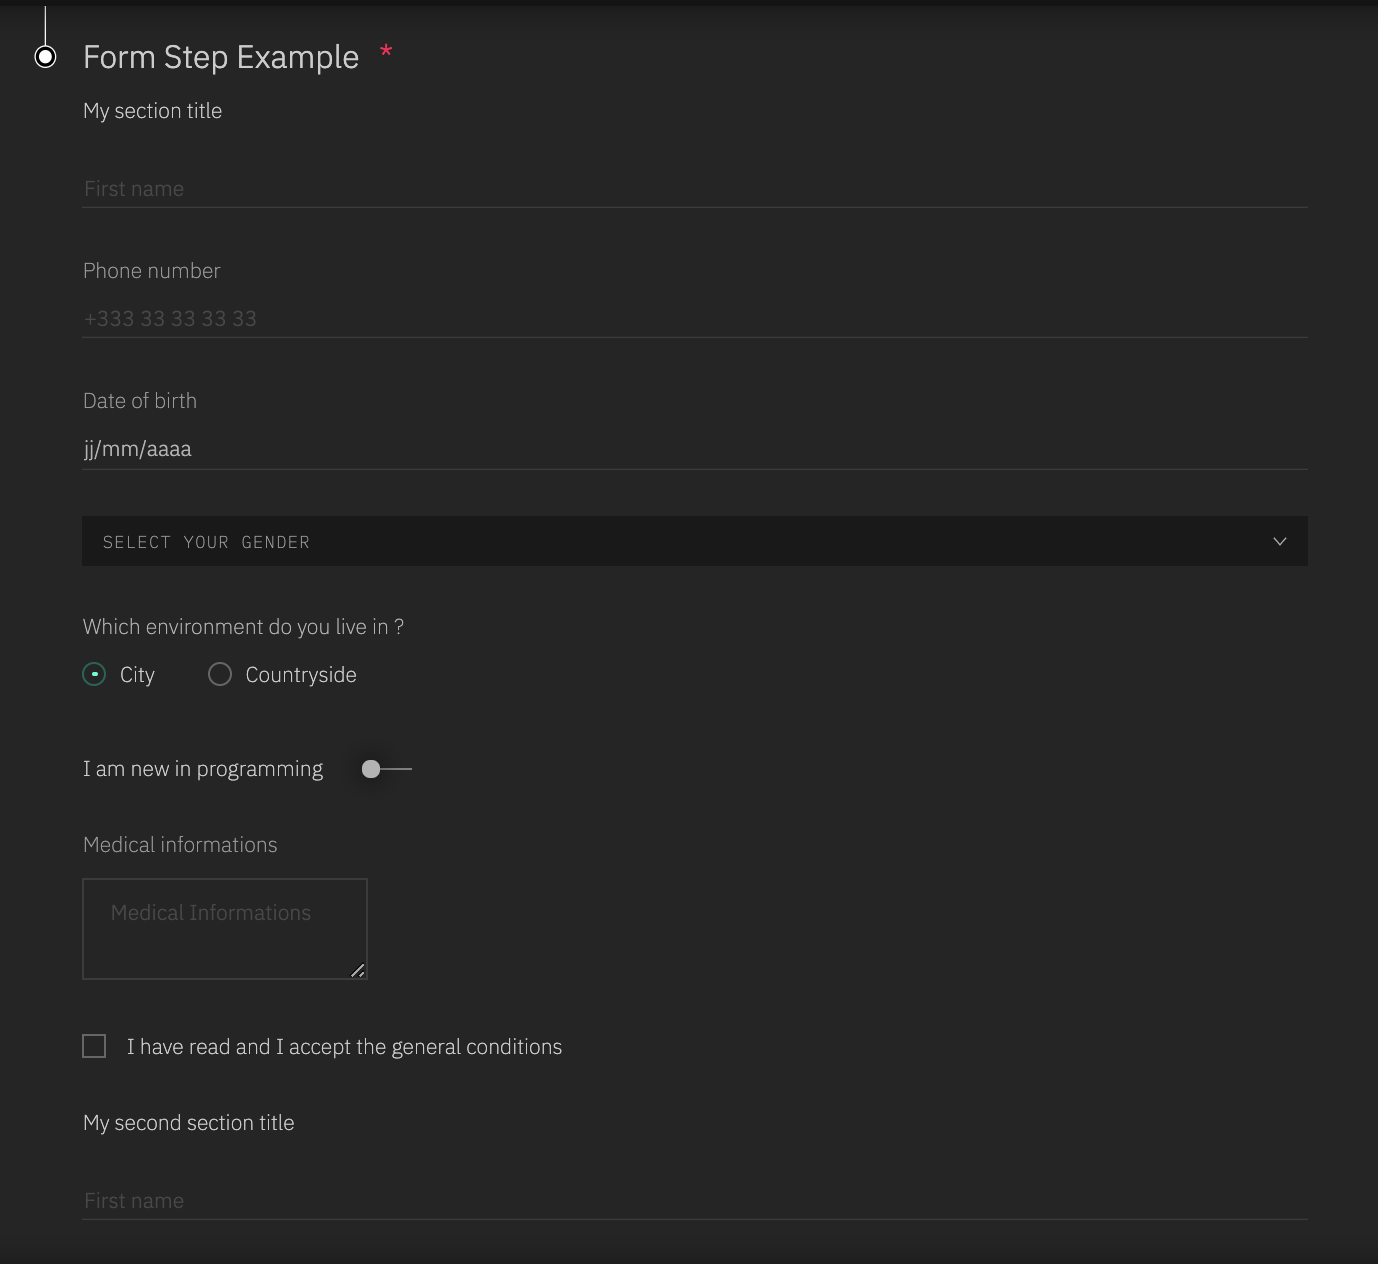Image resolution: width=1378 pixels, height=1264 pixels.
Task: Open the Select Your Gender dropdown
Action: [x=695, y=541]
